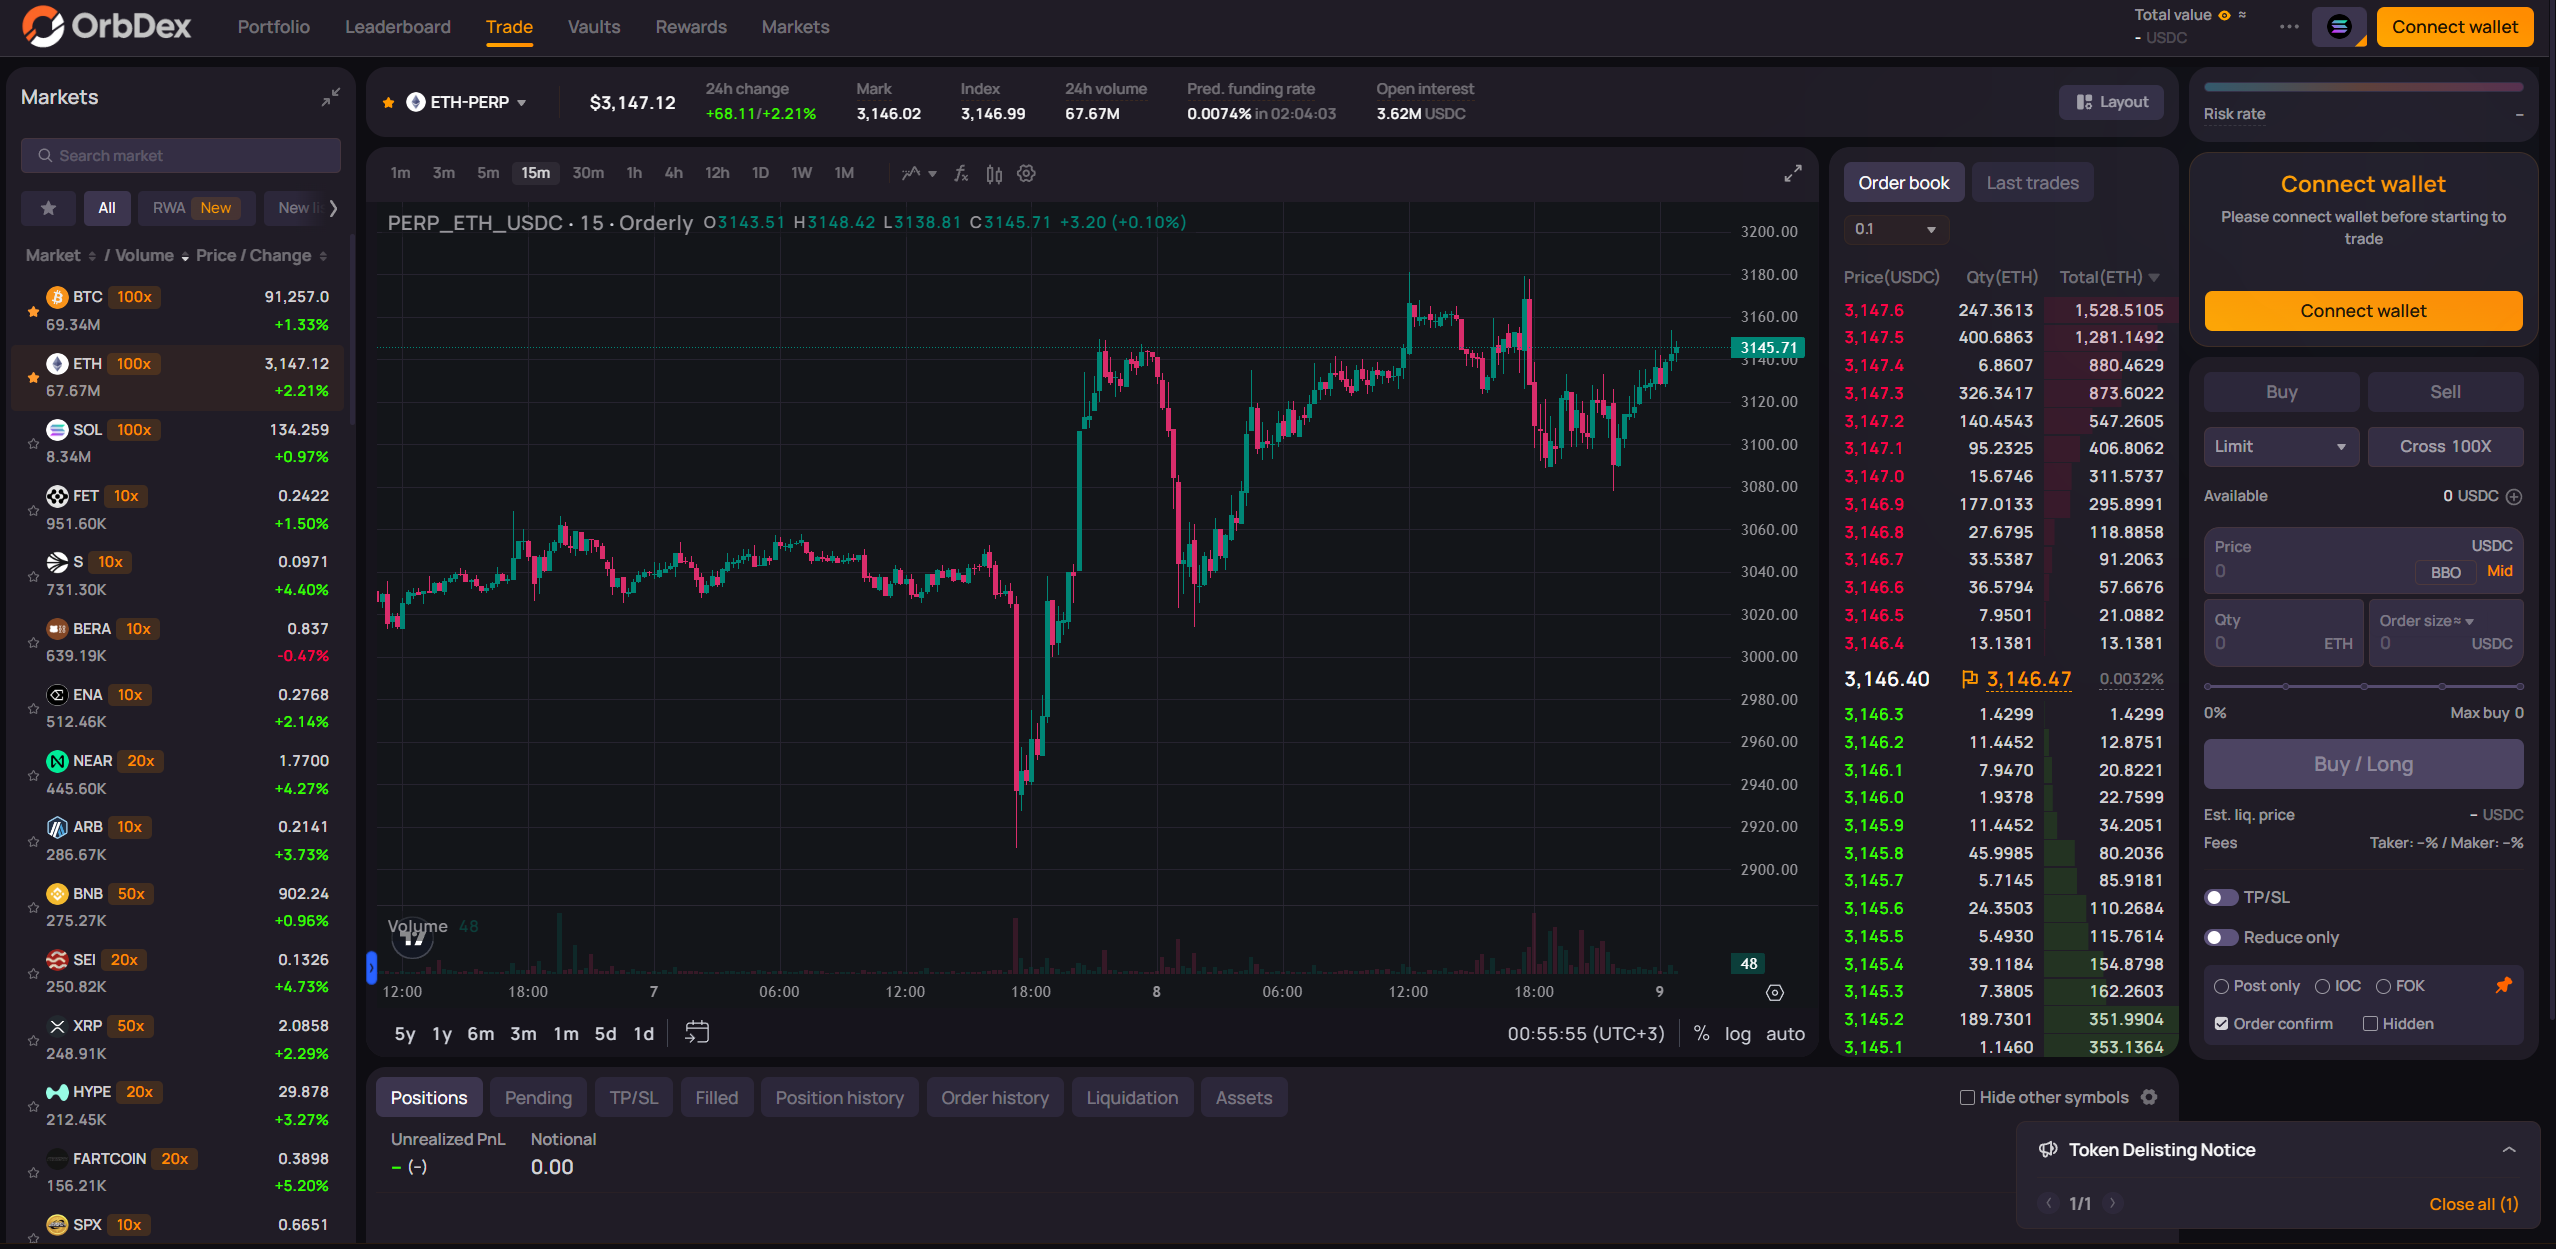Open the indicators fx icon
This screenshot has height=1249, width=2556.
[961, 173]
